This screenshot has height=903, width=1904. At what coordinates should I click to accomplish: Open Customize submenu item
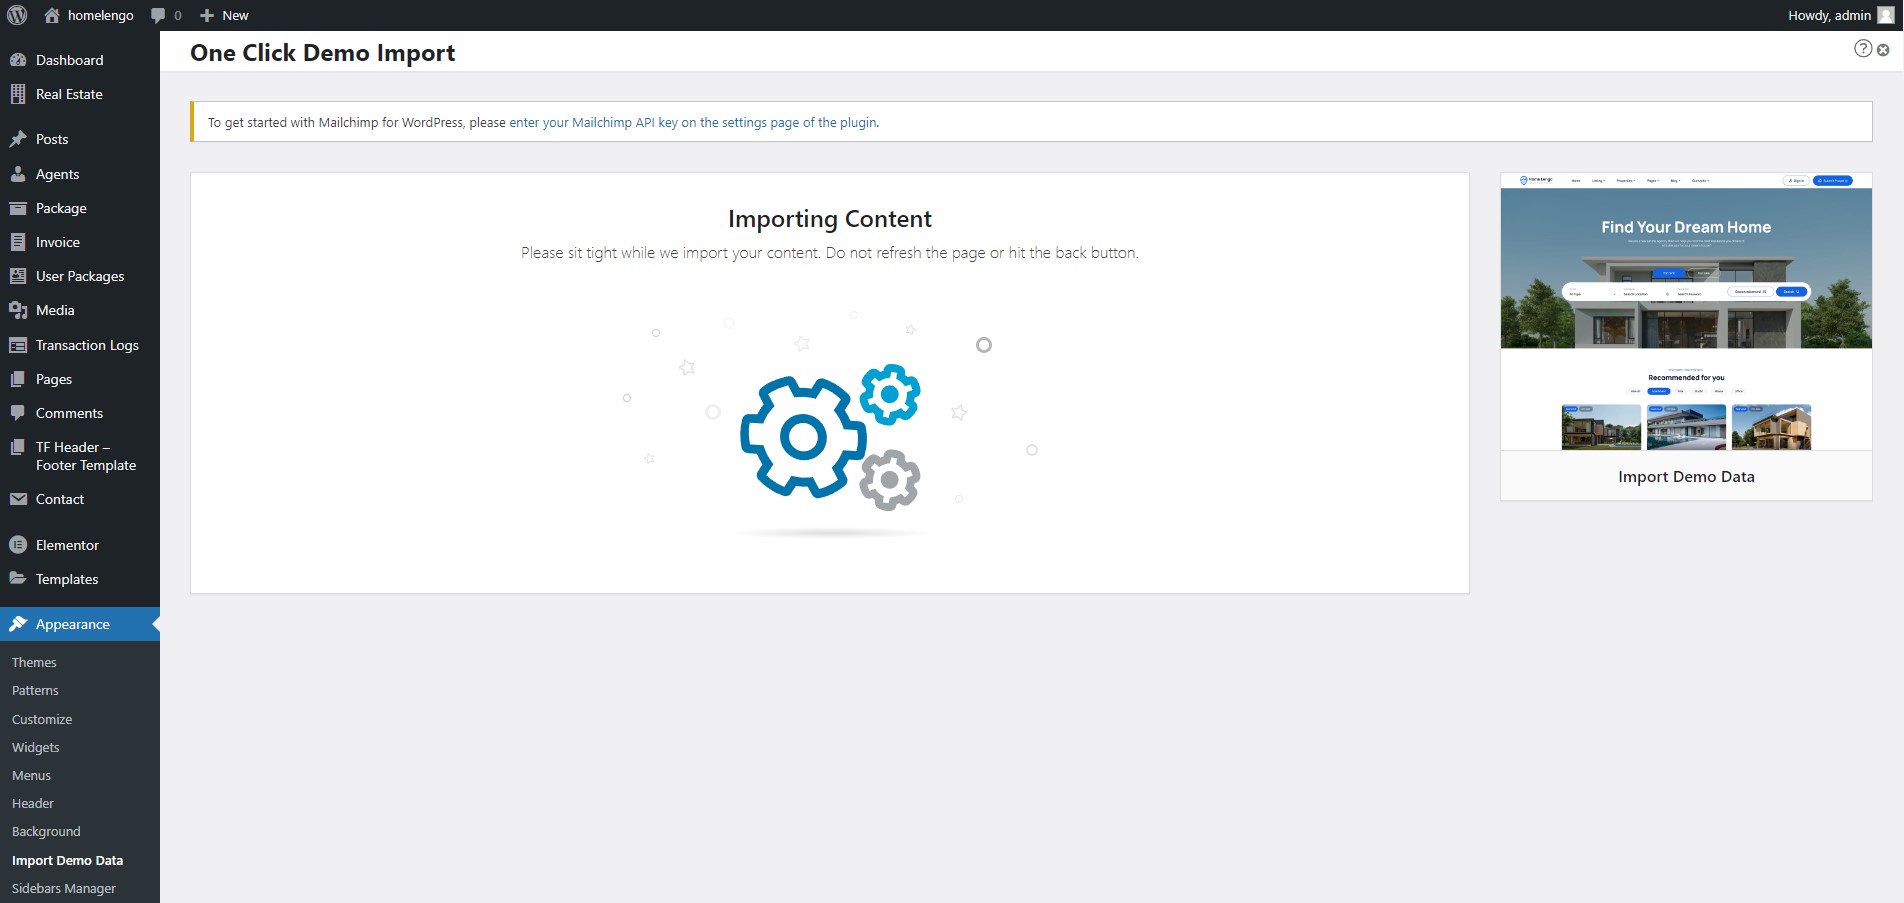pos(42,719)
